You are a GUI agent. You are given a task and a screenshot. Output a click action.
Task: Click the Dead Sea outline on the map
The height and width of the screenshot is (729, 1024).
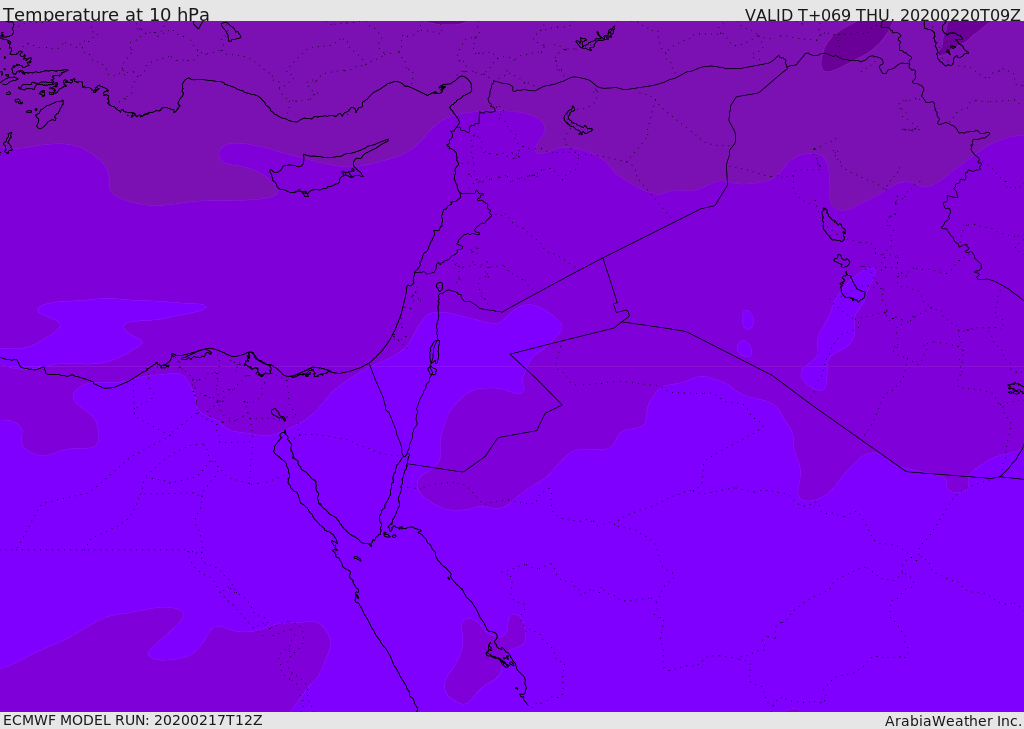(434, 353)
